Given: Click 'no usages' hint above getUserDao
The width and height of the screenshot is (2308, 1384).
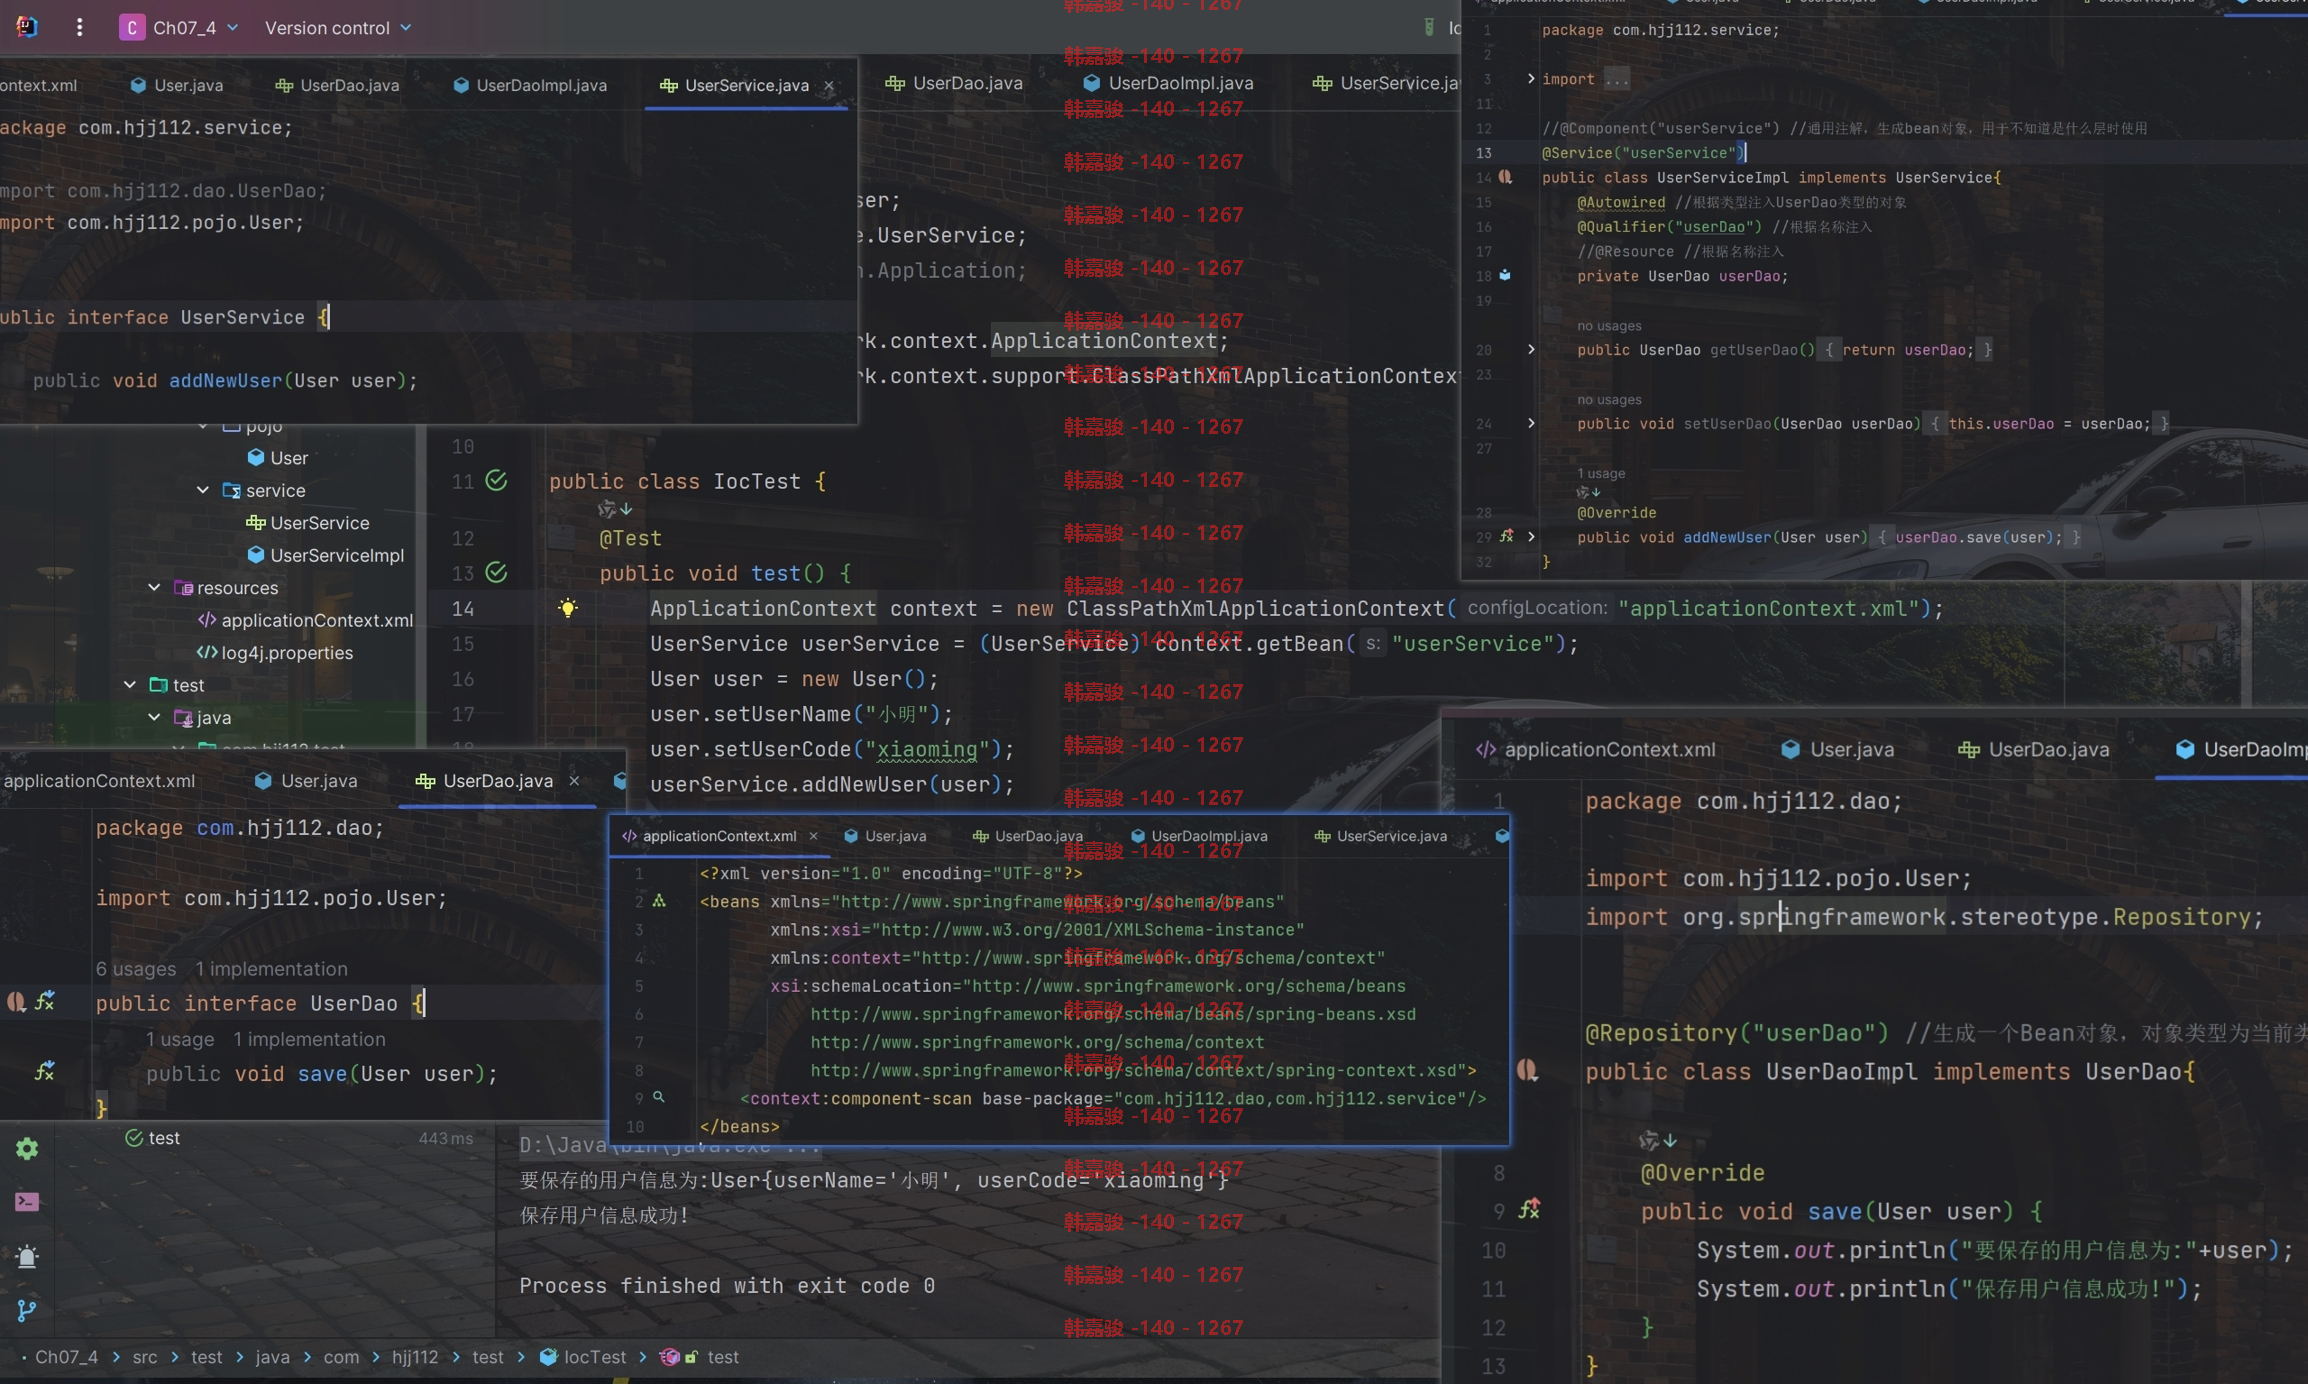Looking at the screenshot, I should pyautogui.click(x=1609, y=325).
